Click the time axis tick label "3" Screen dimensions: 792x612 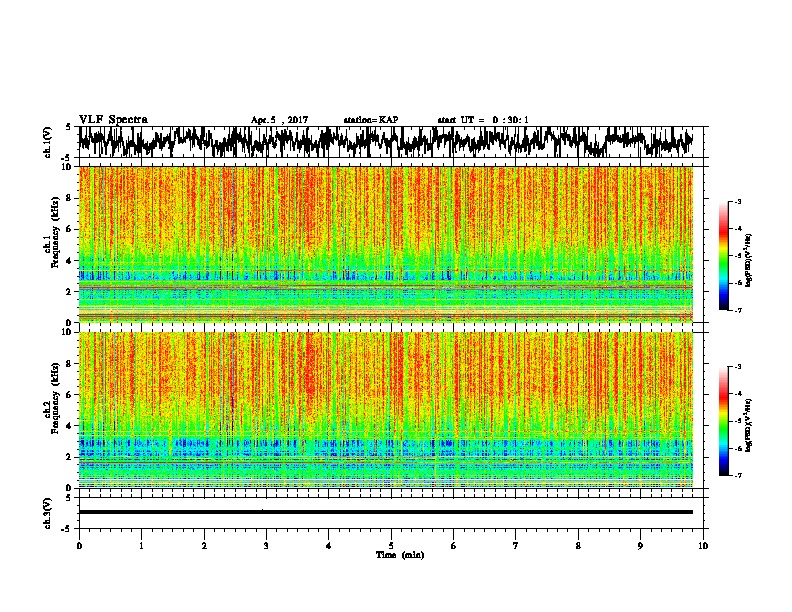tap(266, 546)
